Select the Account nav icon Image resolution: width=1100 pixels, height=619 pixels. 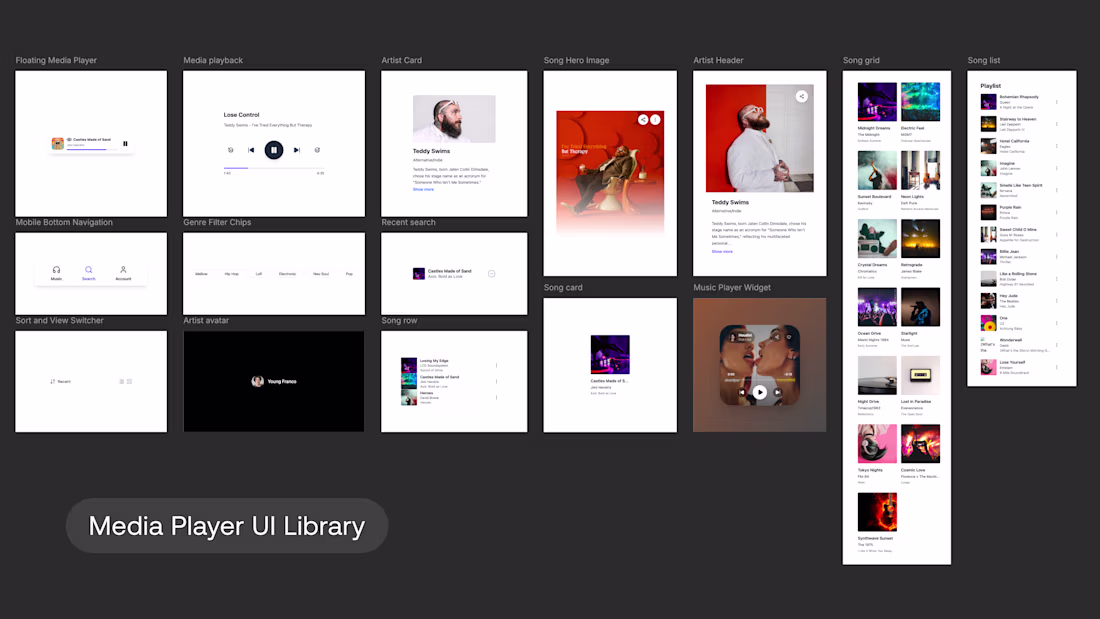tap(123, 269)
